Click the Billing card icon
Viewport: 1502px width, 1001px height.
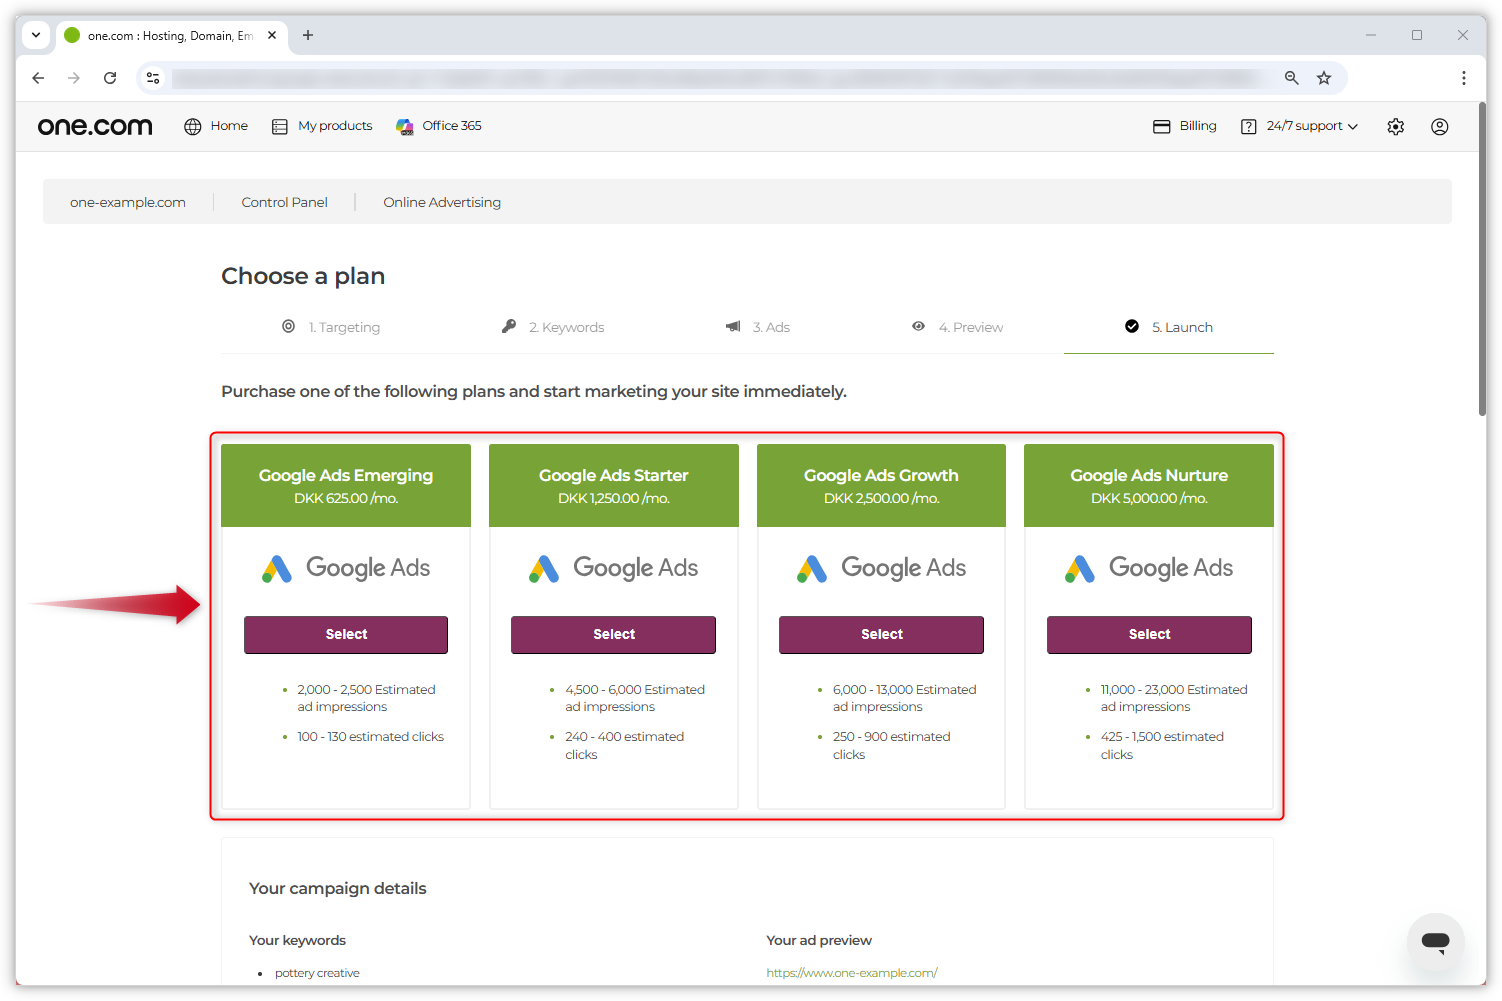(x=1162, y=126)
